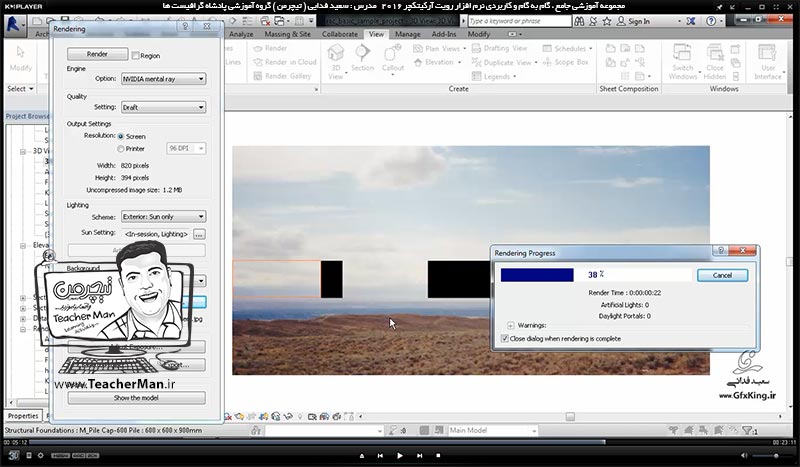The image size is (800, 467).
Task: Switch to the Properties panel tab
Action: pos(23,416)
